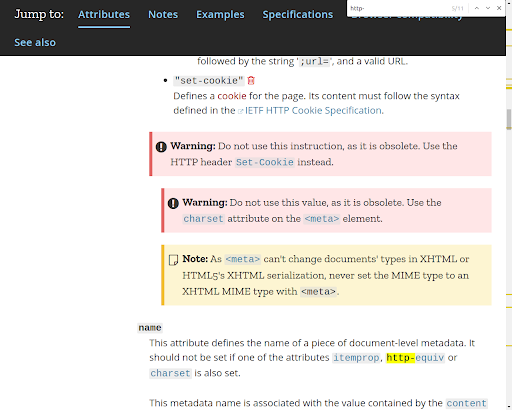This screenshot has height=410, width=512.
Task: Click the note page icon
Action: pyautogui.click(x=173, y=260)
